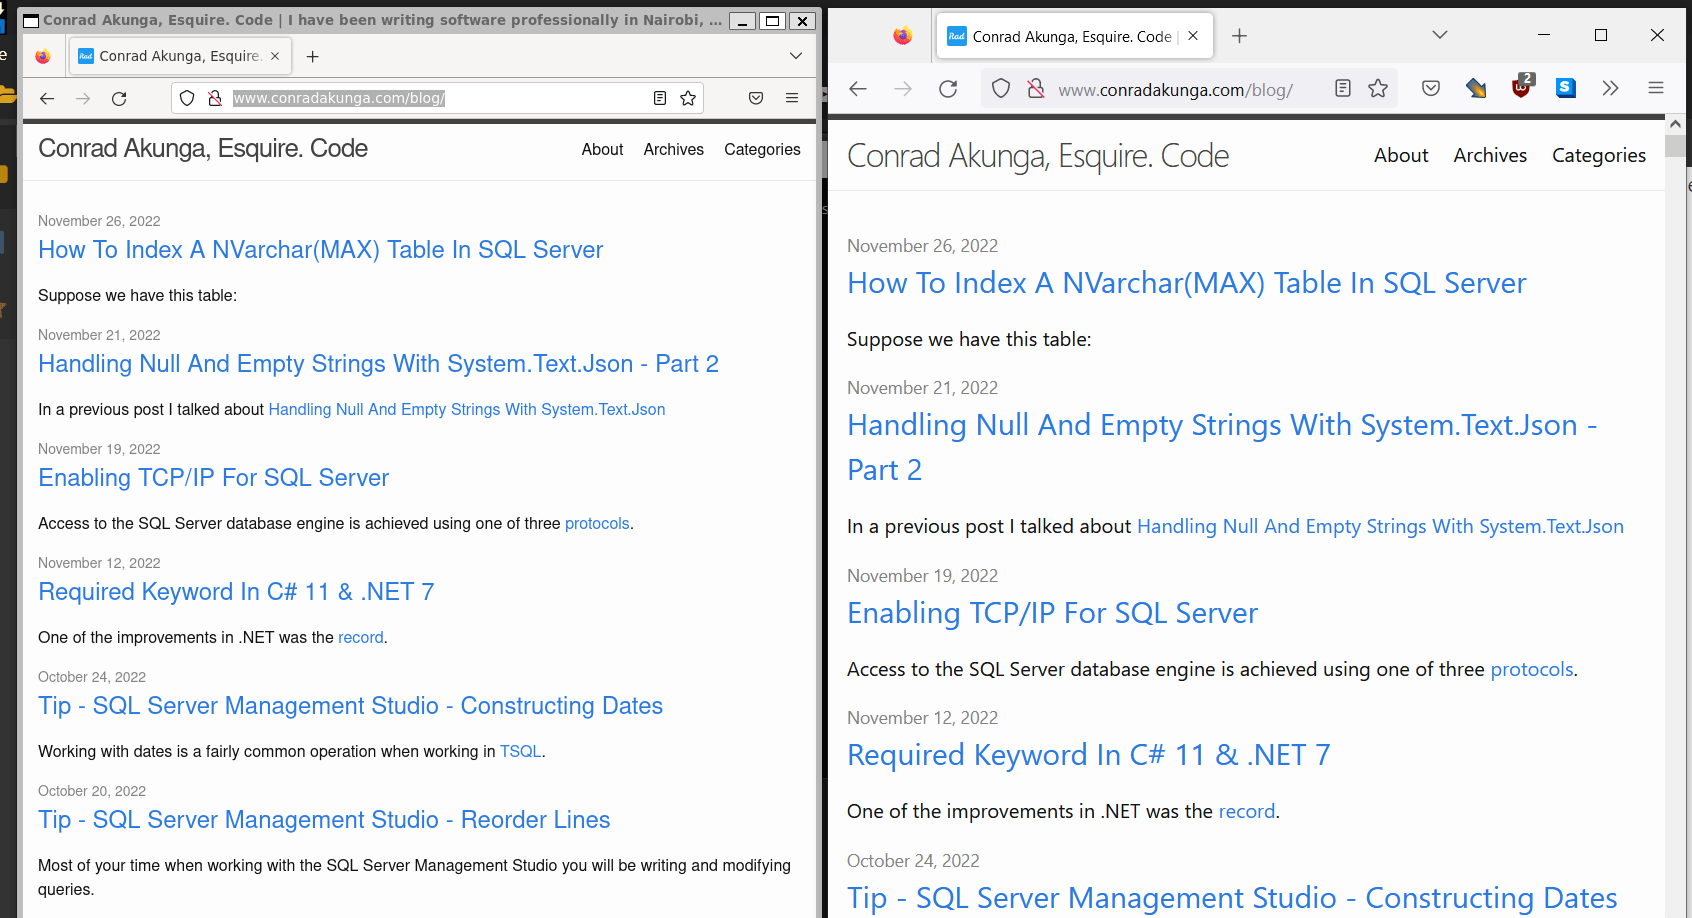This screenshot has height=918, width=1692.
Task: Toggle Reader View in the right address bar
Action: [x=1342, y=88]
